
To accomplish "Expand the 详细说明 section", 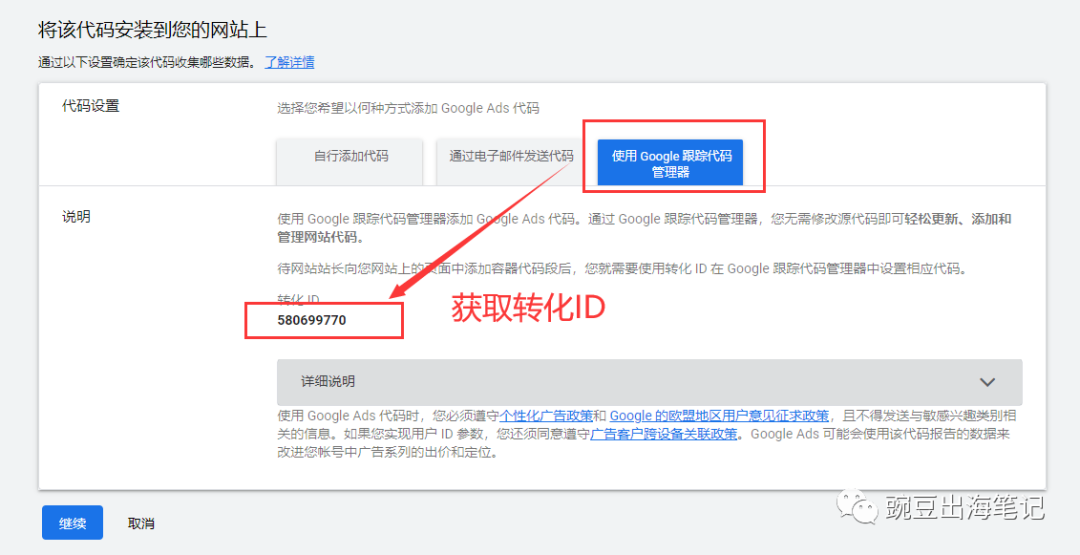I will [x=650, y=381].
